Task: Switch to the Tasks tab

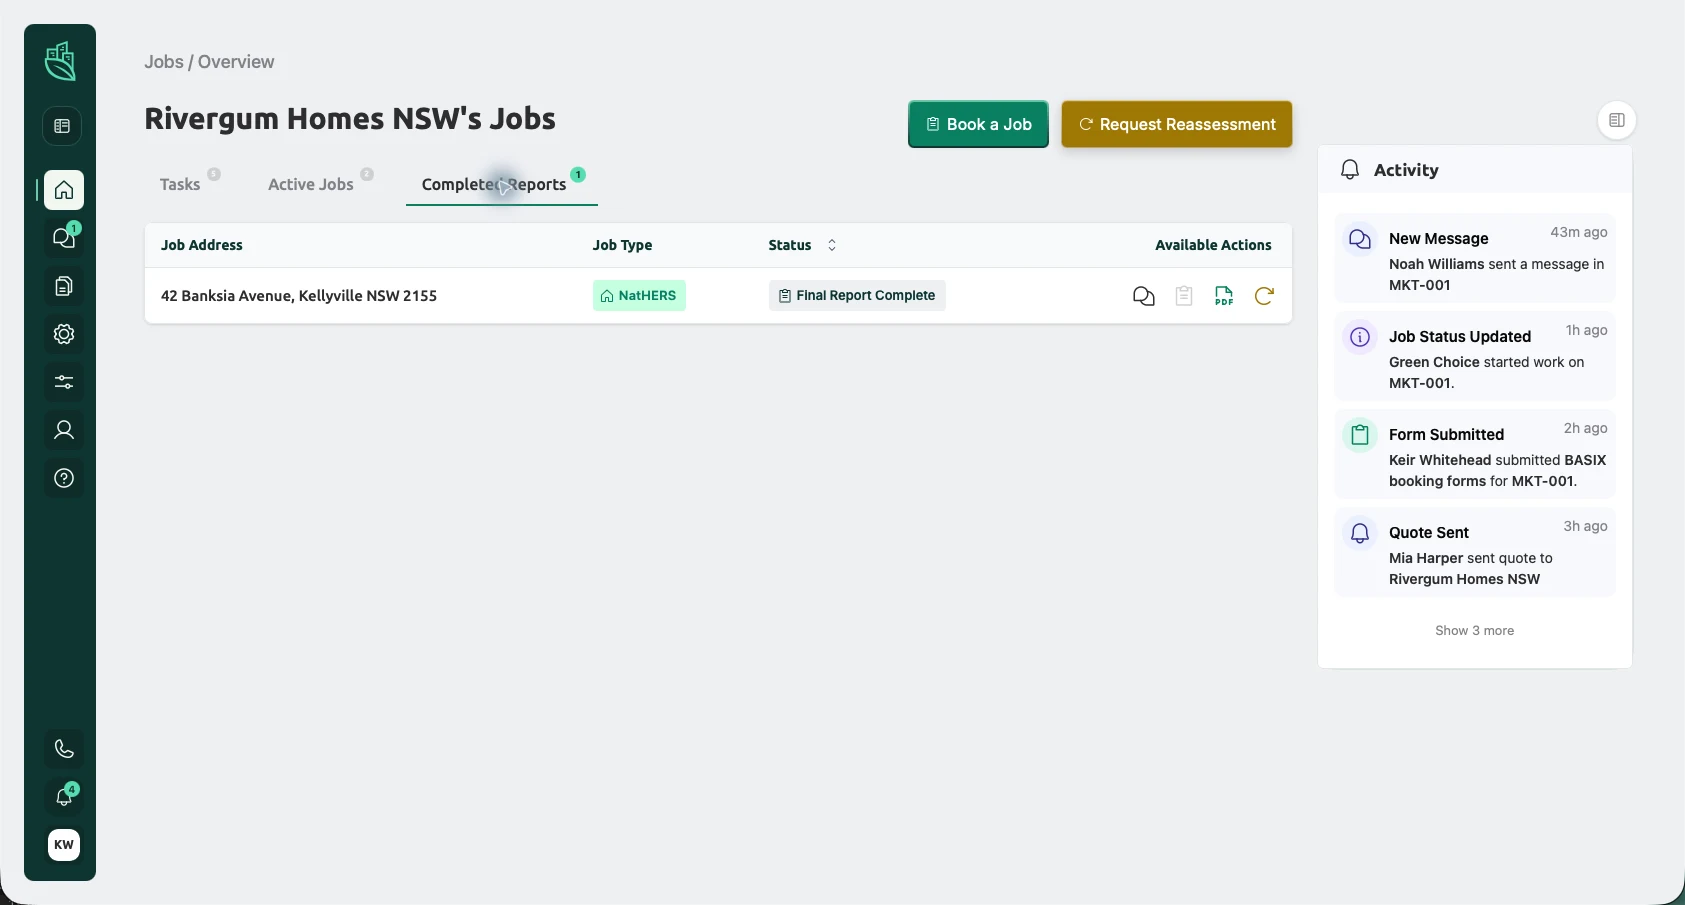Action: 180,184
